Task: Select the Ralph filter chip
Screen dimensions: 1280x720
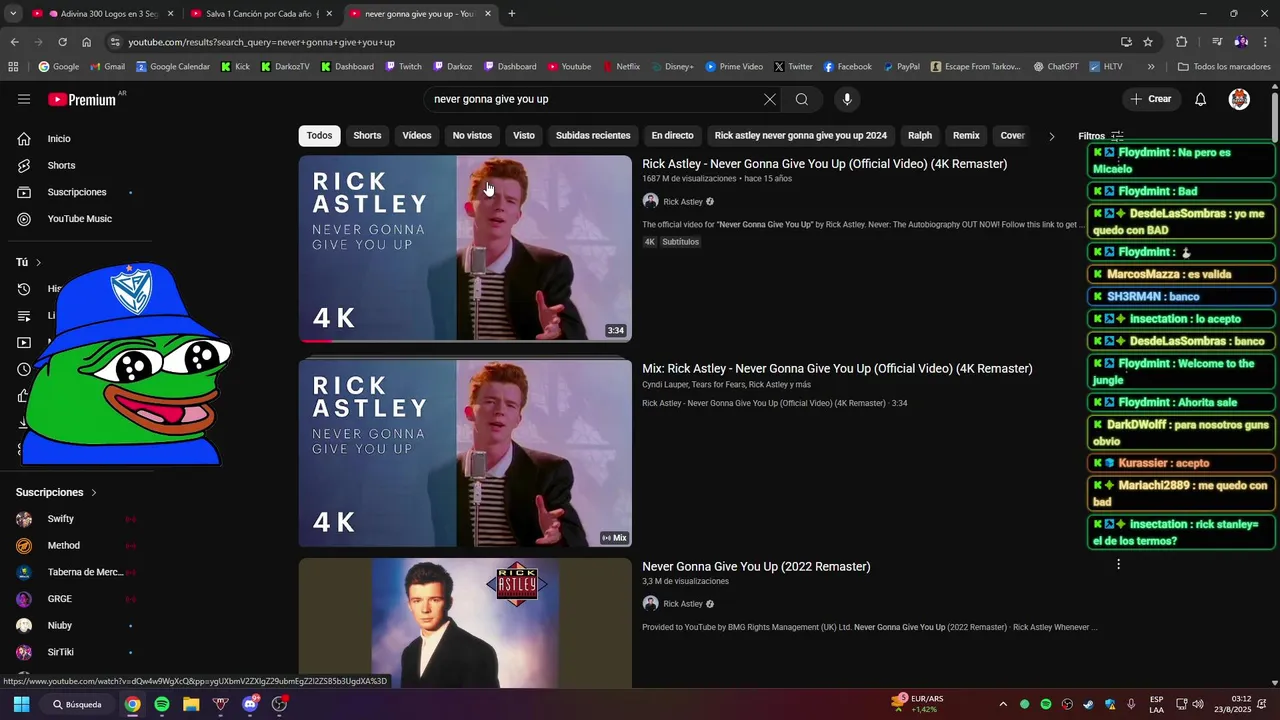Action: (920, 136)
